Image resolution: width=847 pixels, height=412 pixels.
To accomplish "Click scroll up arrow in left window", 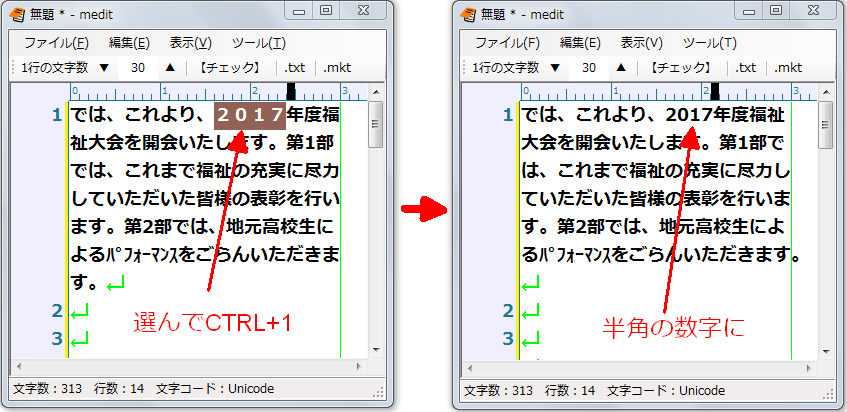I will pyautogui.click(x=376, y=91).
